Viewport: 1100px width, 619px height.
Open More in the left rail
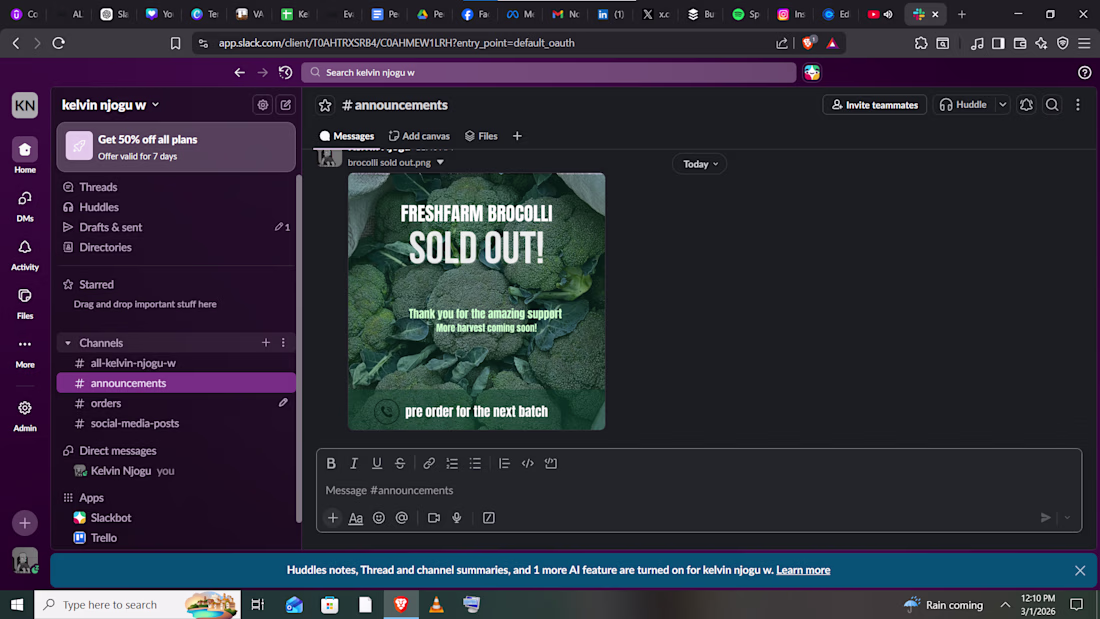[x=25, y=352]
